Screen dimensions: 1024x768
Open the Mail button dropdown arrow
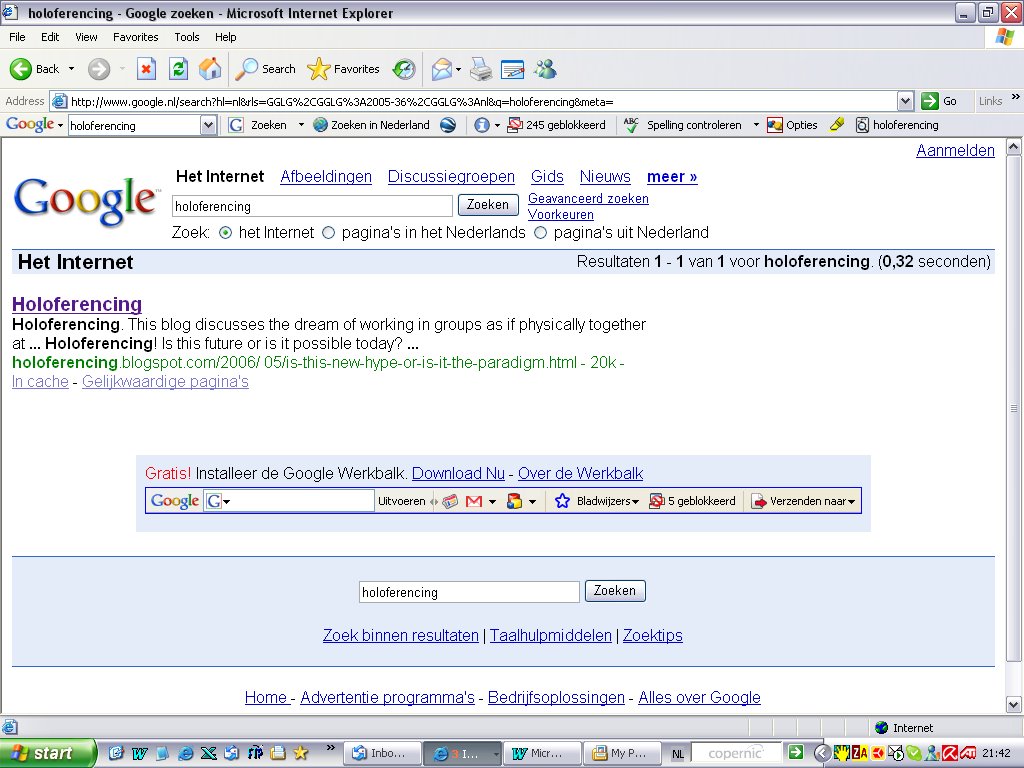[458, 69]
